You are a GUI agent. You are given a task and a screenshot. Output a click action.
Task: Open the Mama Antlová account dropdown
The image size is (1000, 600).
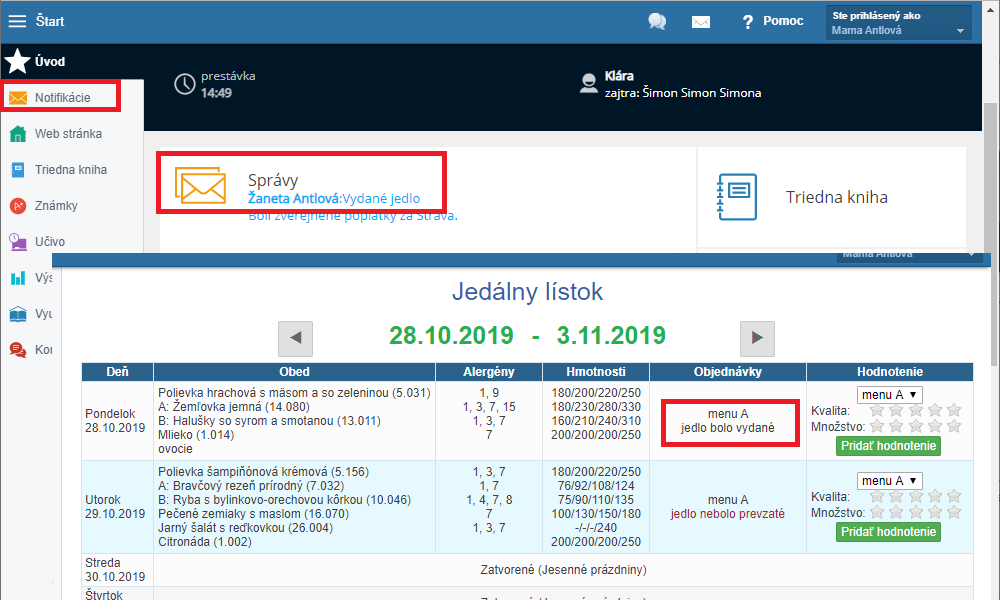click(899, 23)
